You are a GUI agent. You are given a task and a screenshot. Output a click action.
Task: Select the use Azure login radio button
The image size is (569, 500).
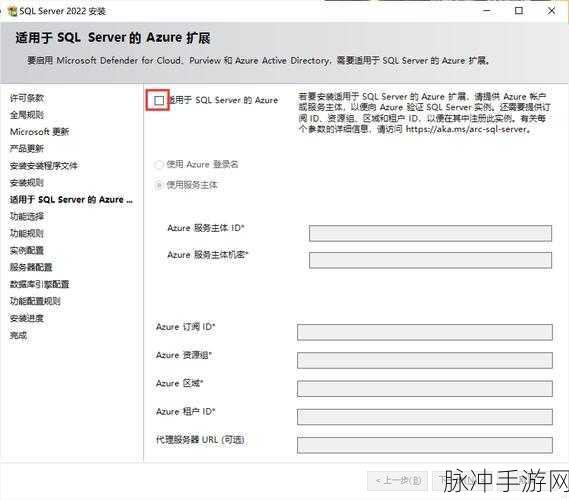pyautogui.click(x=158, y=165)
